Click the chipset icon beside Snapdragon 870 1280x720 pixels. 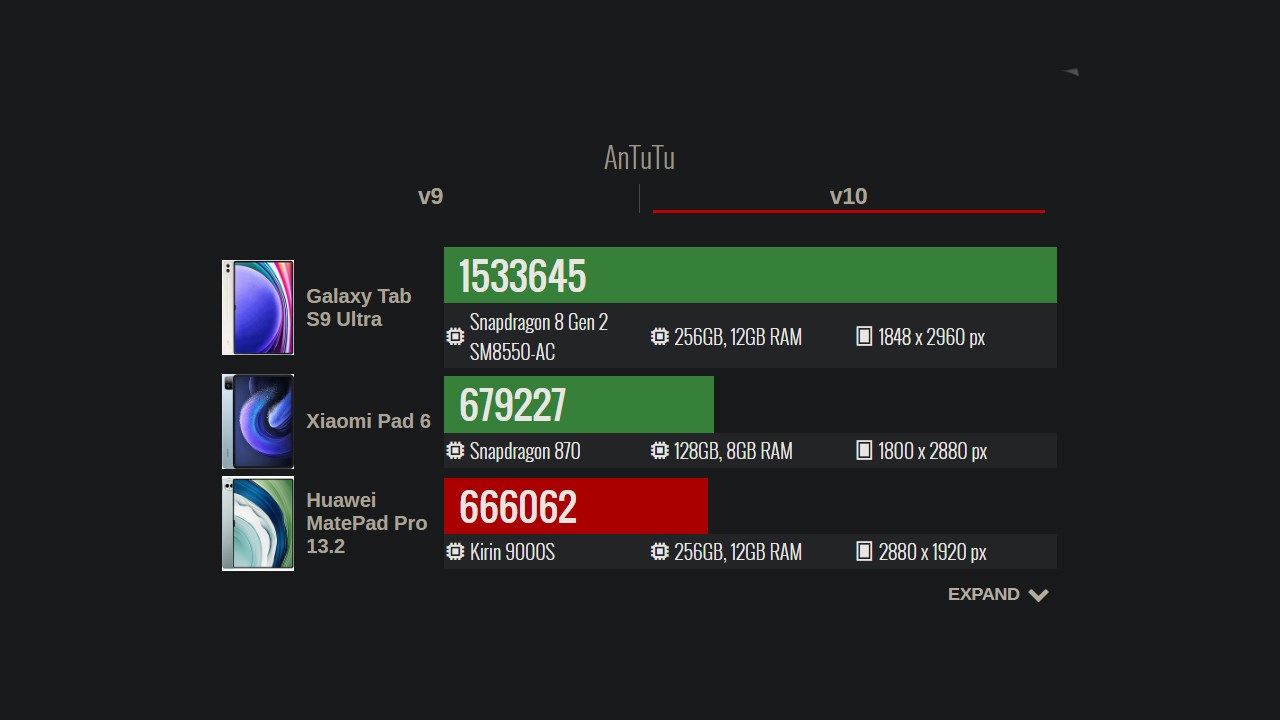(455, 451)
